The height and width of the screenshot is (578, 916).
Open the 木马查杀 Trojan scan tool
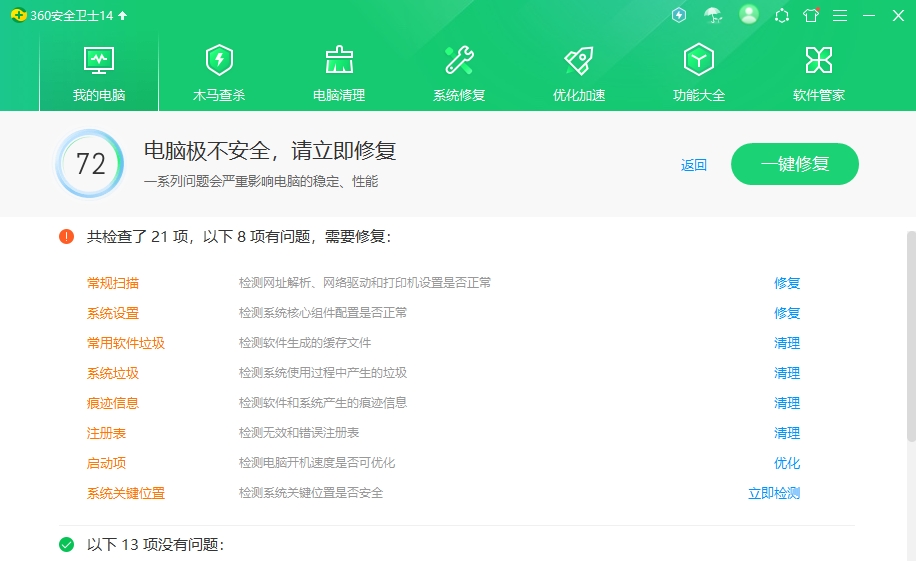[x=218, y=70]
